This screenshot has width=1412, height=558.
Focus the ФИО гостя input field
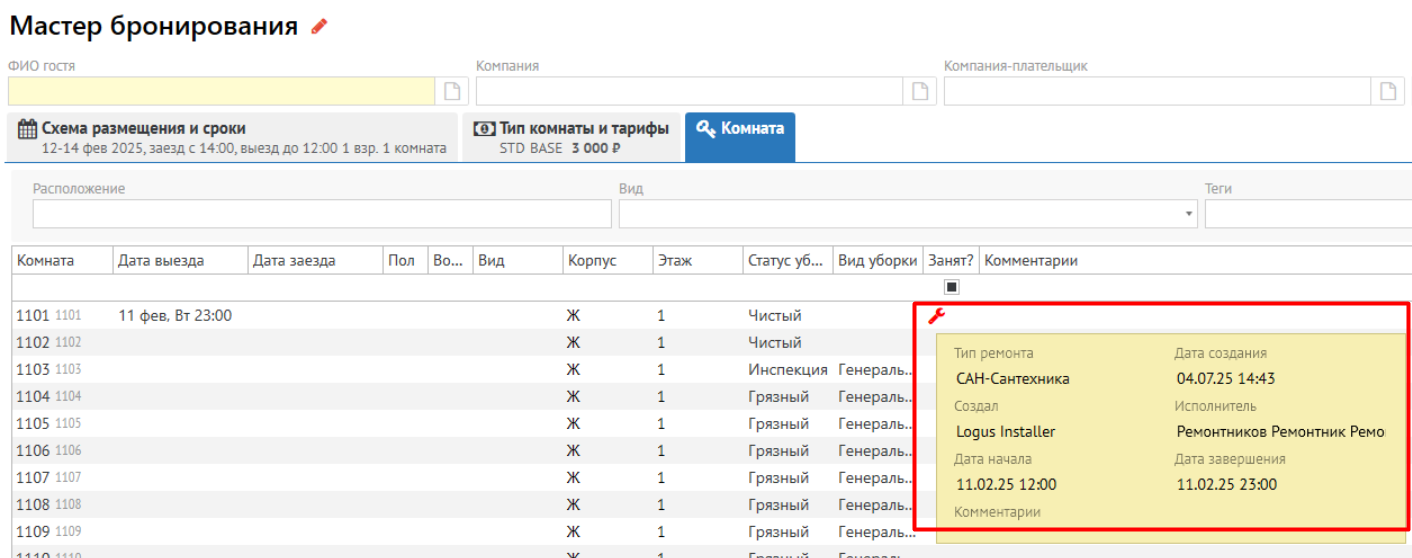click(222, 91)
